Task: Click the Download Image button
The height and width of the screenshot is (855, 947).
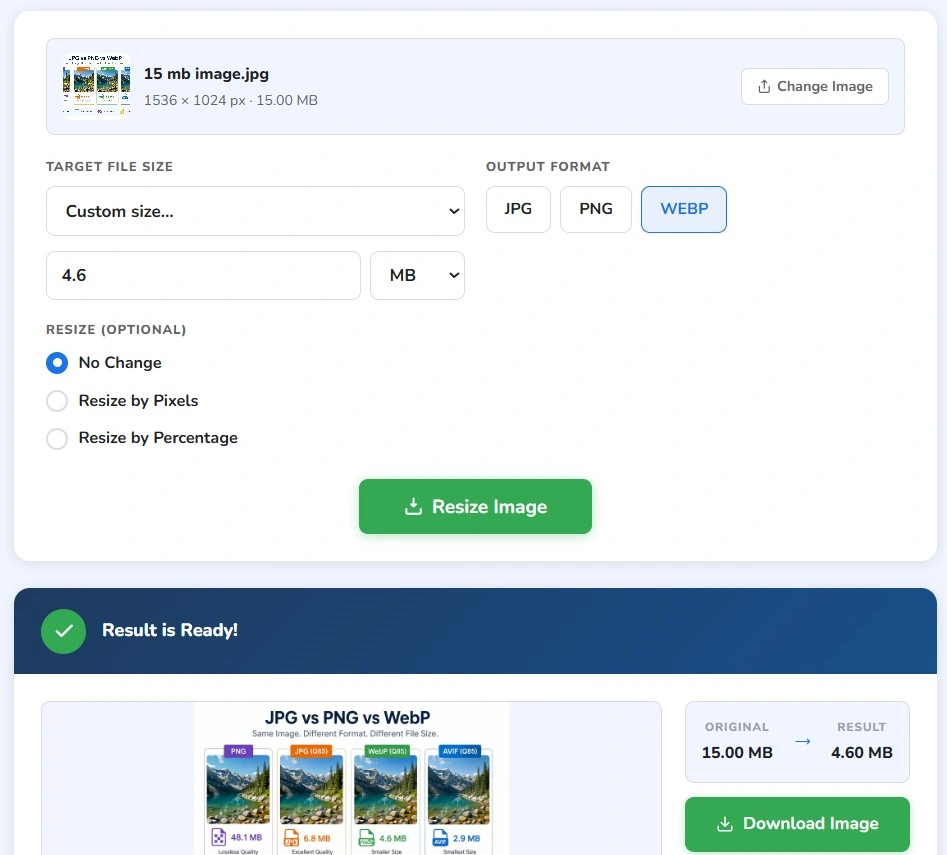Action: tap(797, 824)
